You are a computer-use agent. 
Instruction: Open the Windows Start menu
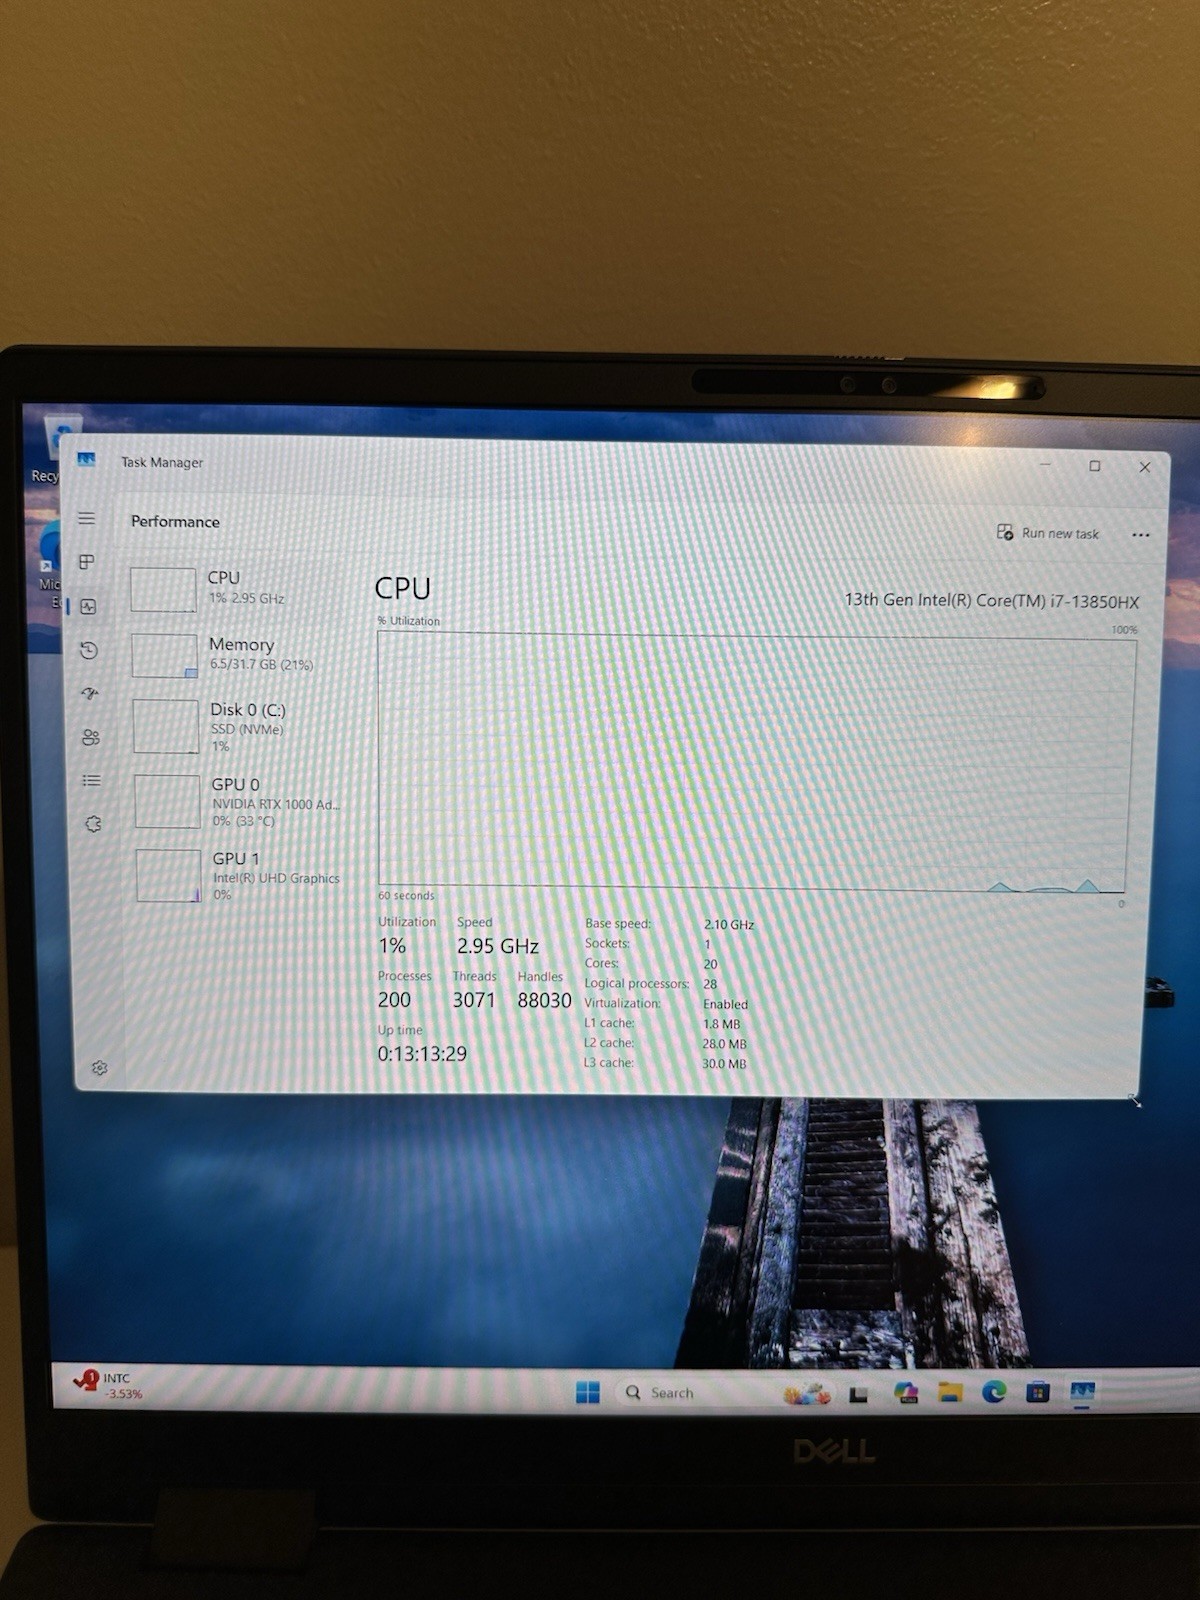pyautogui.click(x=588, y=1392)
